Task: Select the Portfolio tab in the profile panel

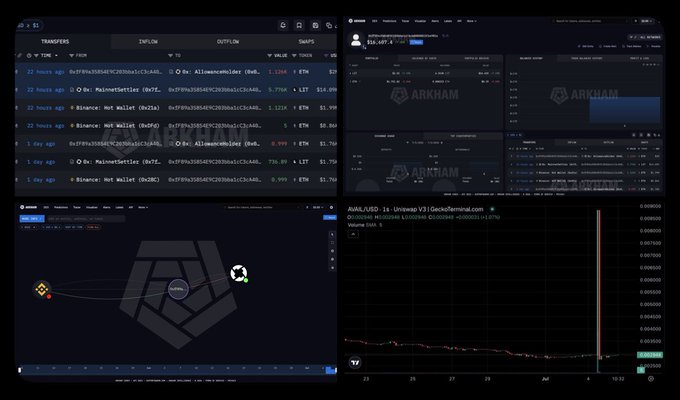Action: pos(371,58)
